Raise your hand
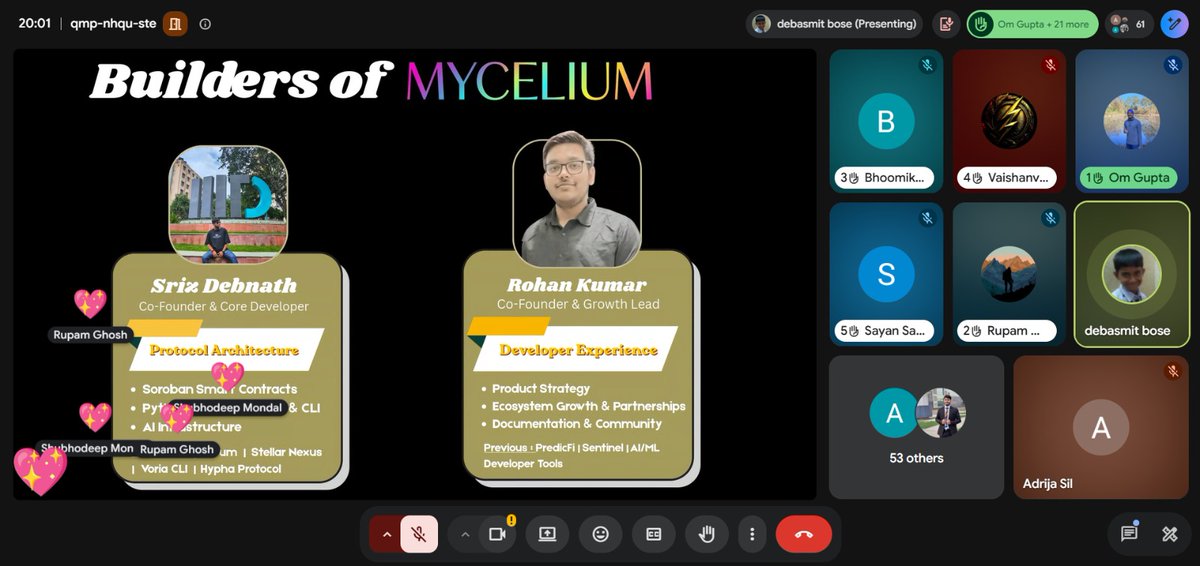Screen dimensions: 1200x566 [x=707, y=534]
